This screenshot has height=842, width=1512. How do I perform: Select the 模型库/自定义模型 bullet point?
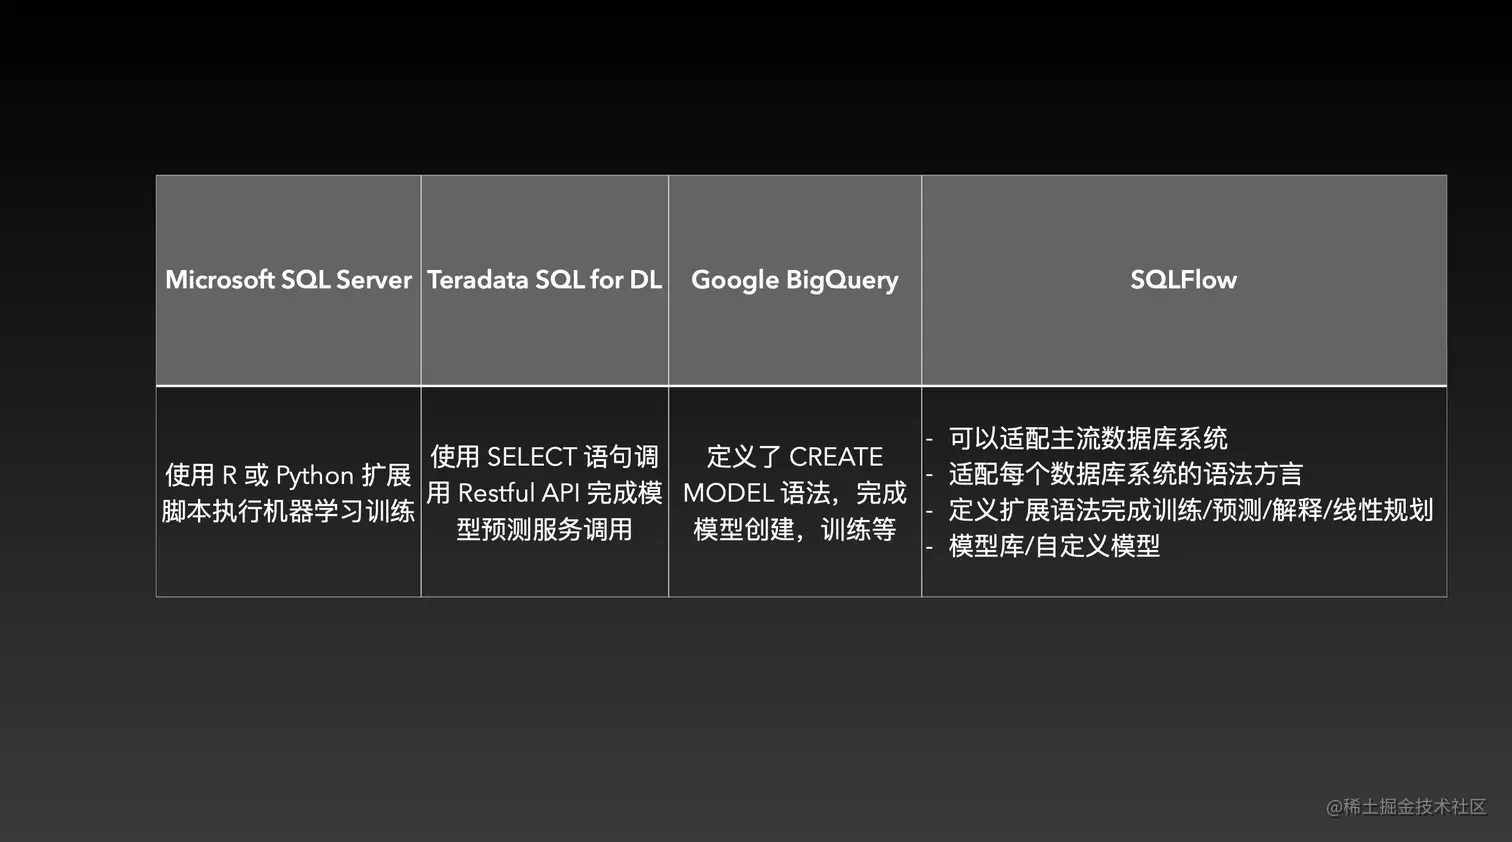[1055, 546]
